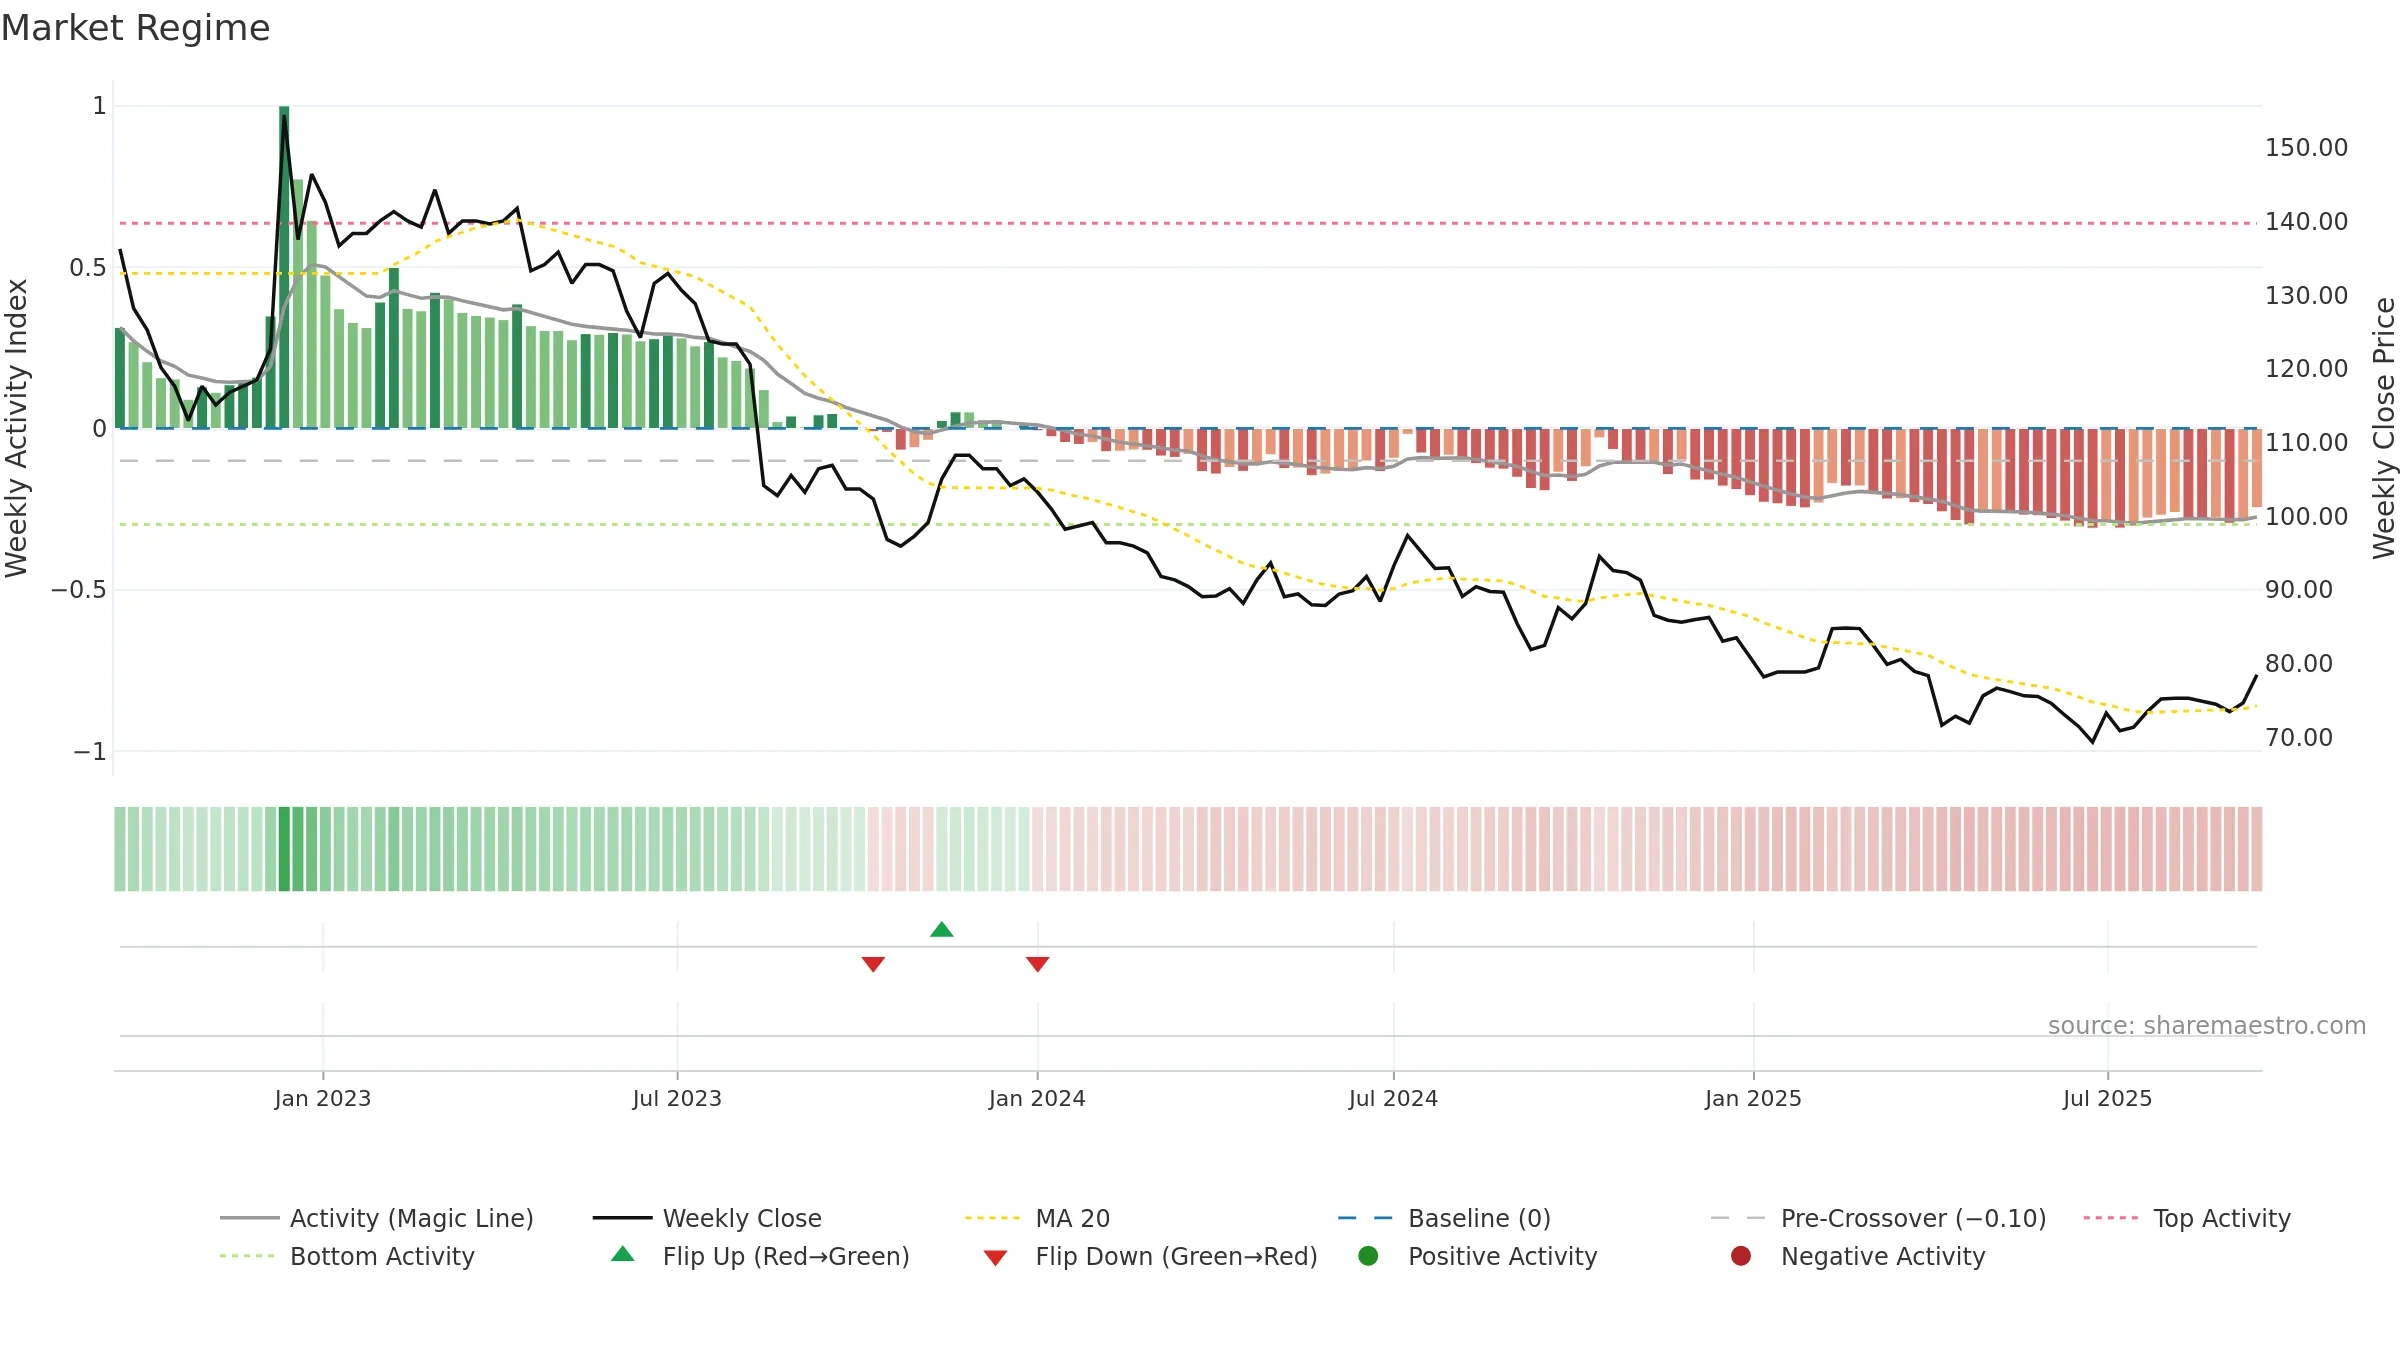Toggle Bottom Activity legend entry
Viewport: 2400px width, 1350px height.
coord(347,1256)
